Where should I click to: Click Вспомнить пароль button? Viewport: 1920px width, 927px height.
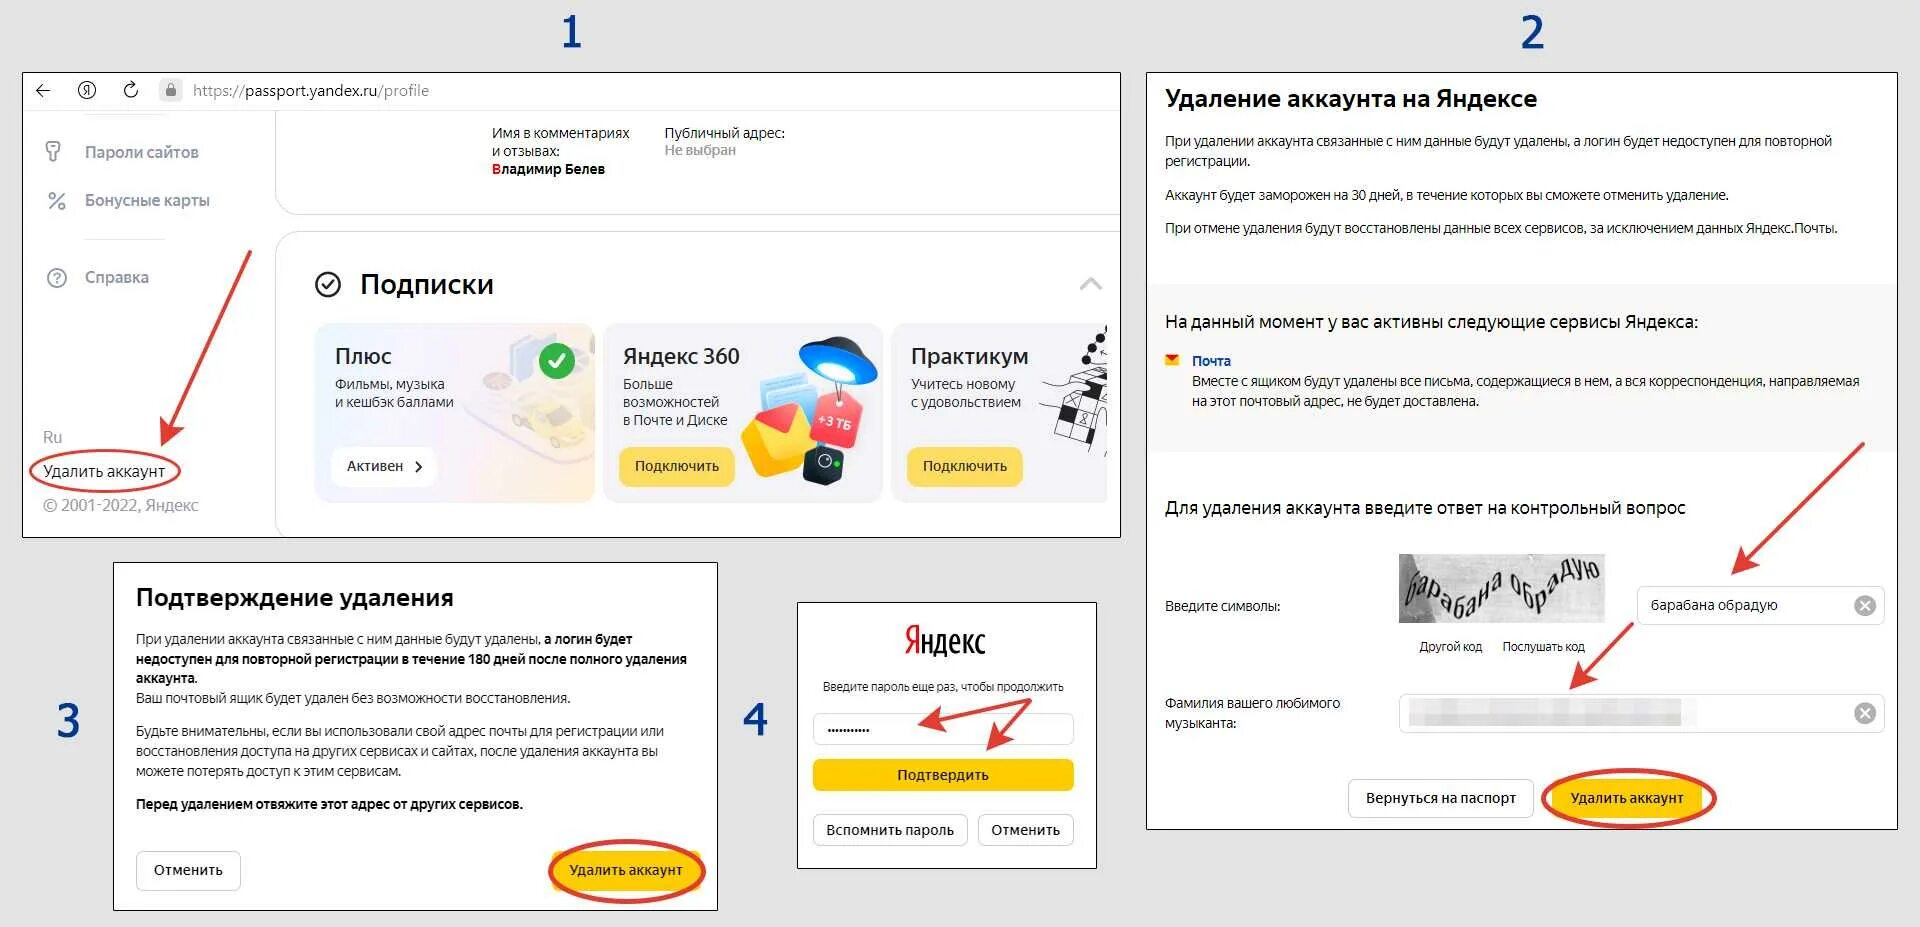(890, 830)
